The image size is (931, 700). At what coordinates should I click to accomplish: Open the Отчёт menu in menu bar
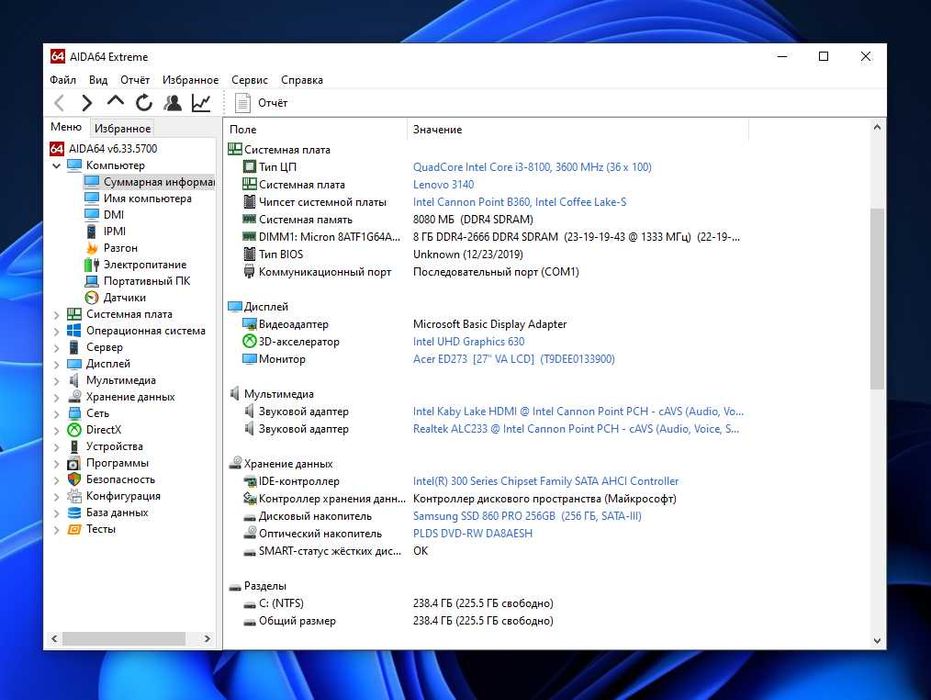pos(135,80)
